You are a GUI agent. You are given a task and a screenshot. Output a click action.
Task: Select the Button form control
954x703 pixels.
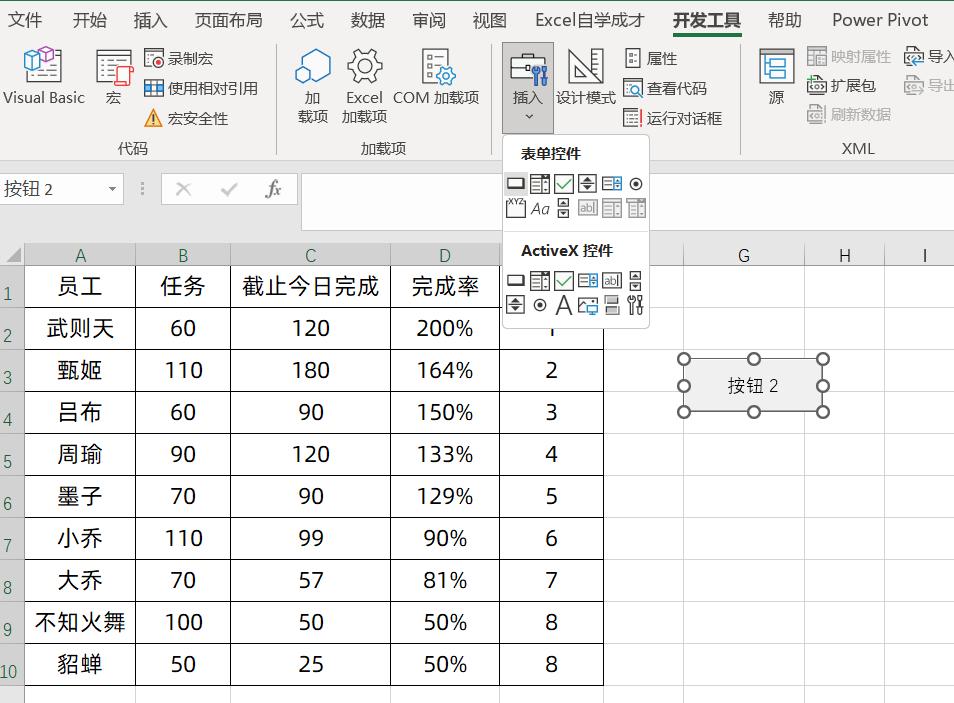tap(516, 183)
